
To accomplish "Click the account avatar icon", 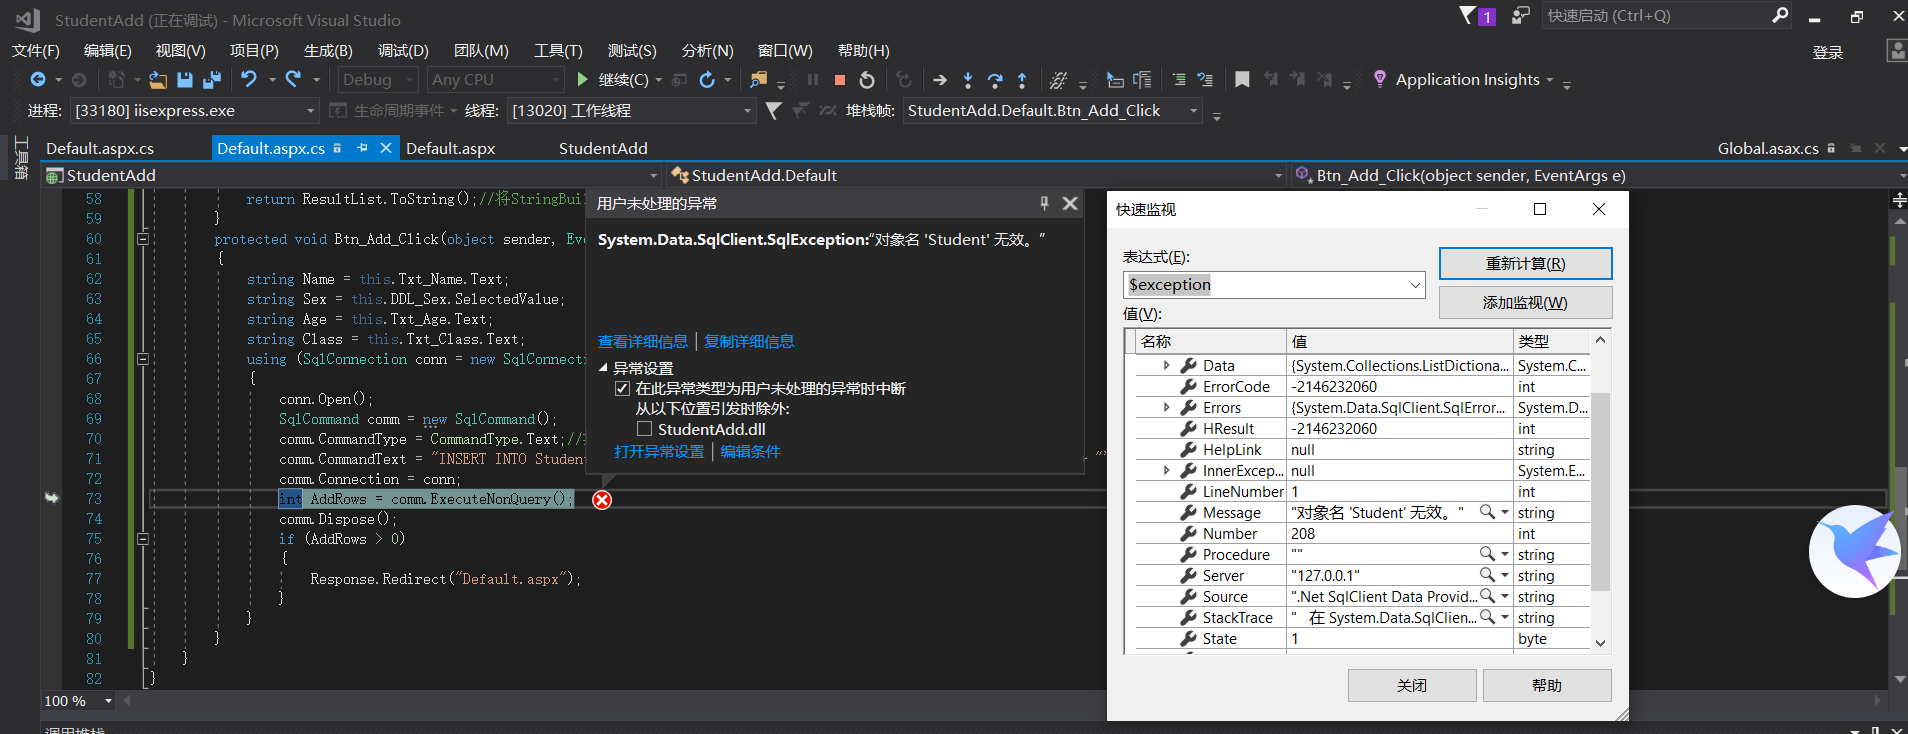I will pos(1895,51).
